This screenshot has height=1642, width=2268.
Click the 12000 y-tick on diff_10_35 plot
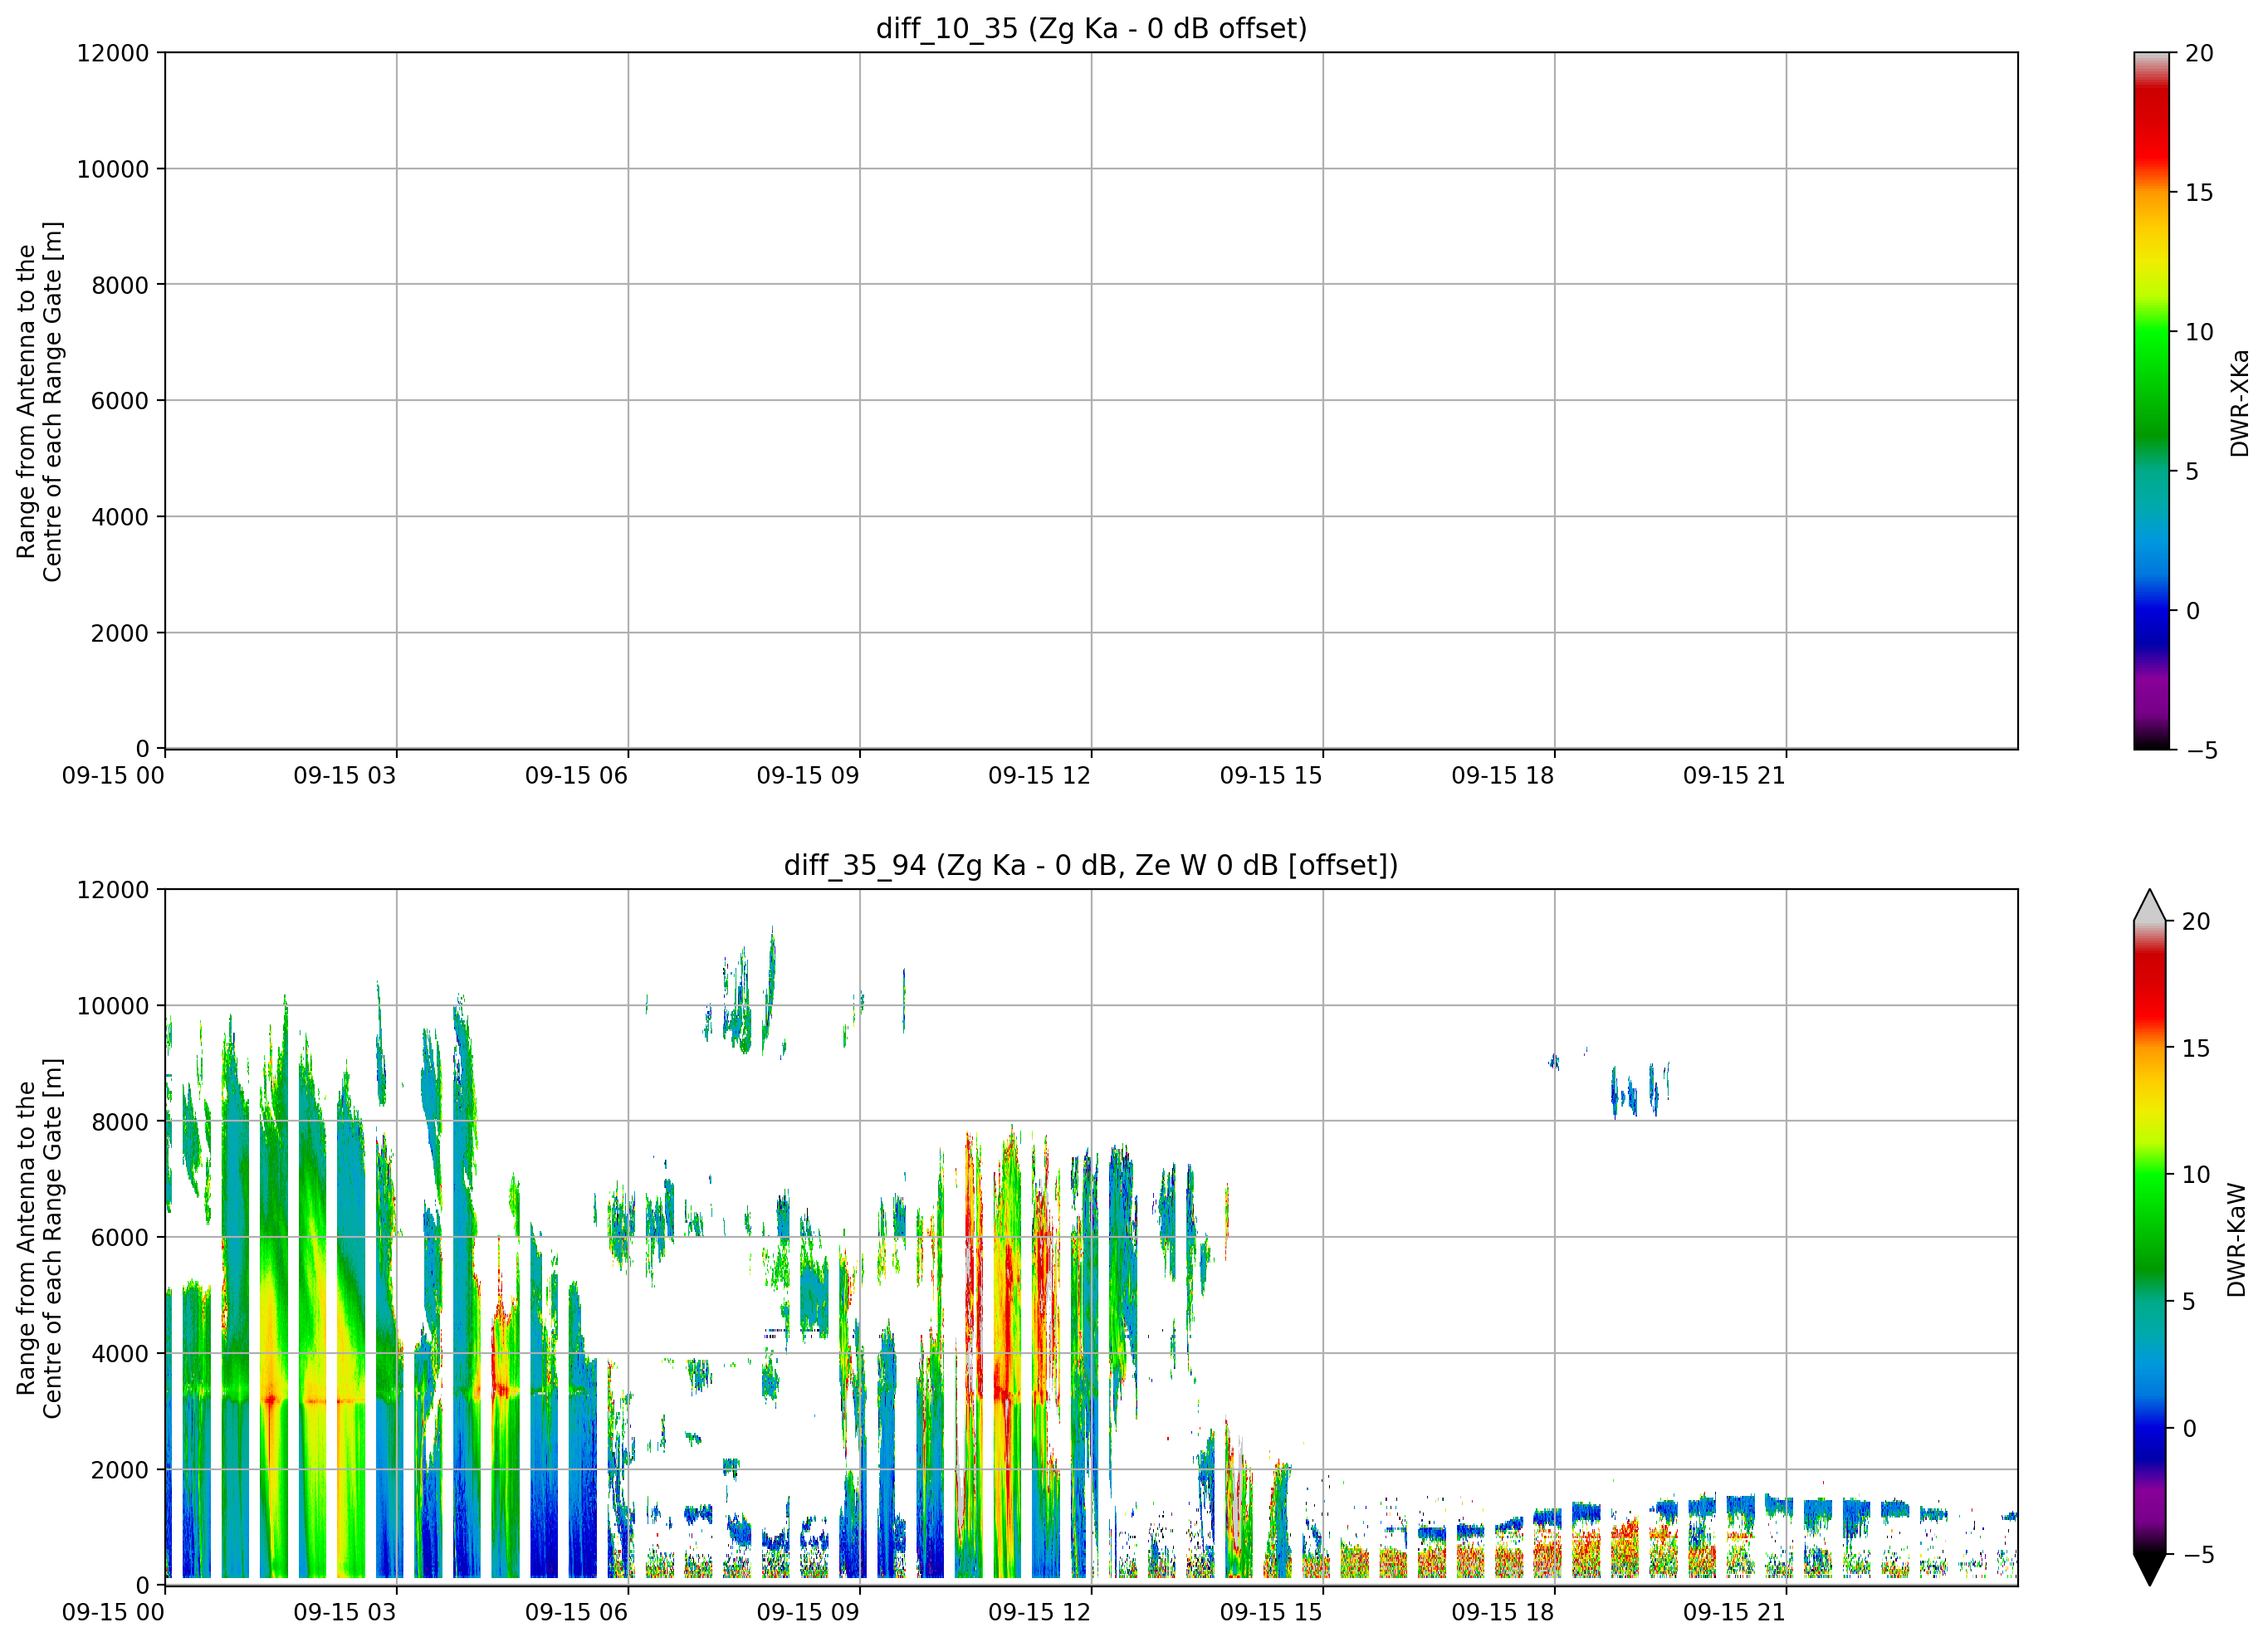(x=113, y=53)
